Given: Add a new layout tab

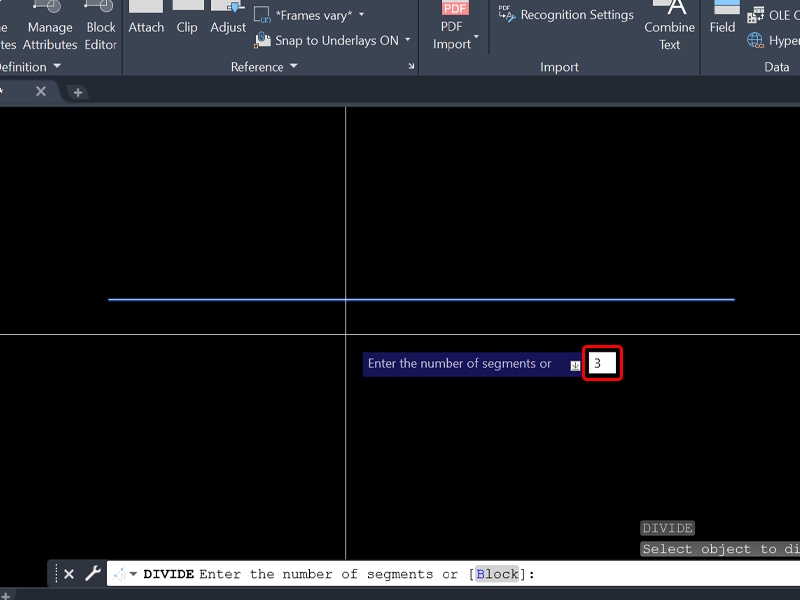Looking at the screenshot, I should [6, 595].
